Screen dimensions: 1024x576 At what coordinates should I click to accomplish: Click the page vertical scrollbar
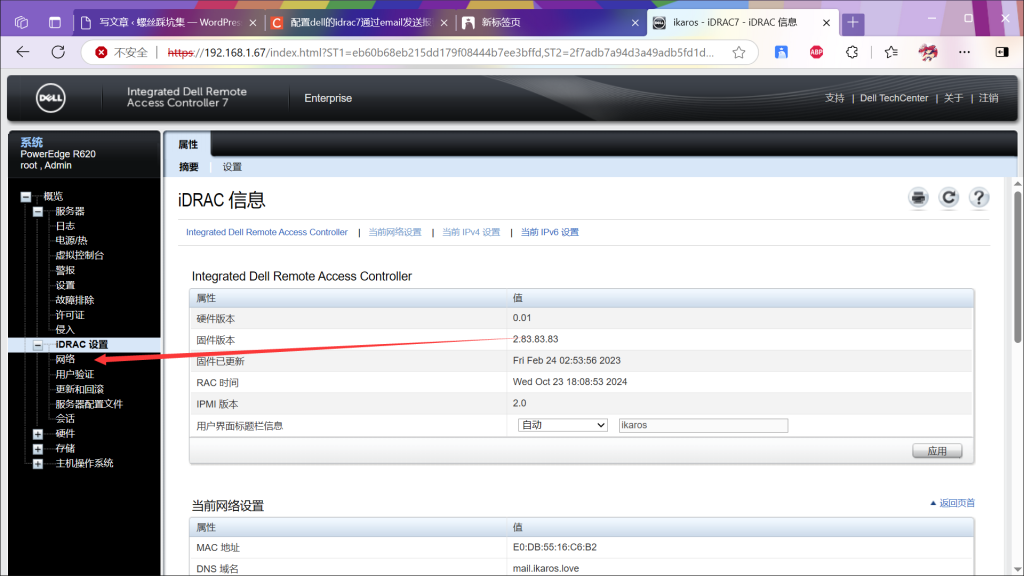[x=1017, y=268]
